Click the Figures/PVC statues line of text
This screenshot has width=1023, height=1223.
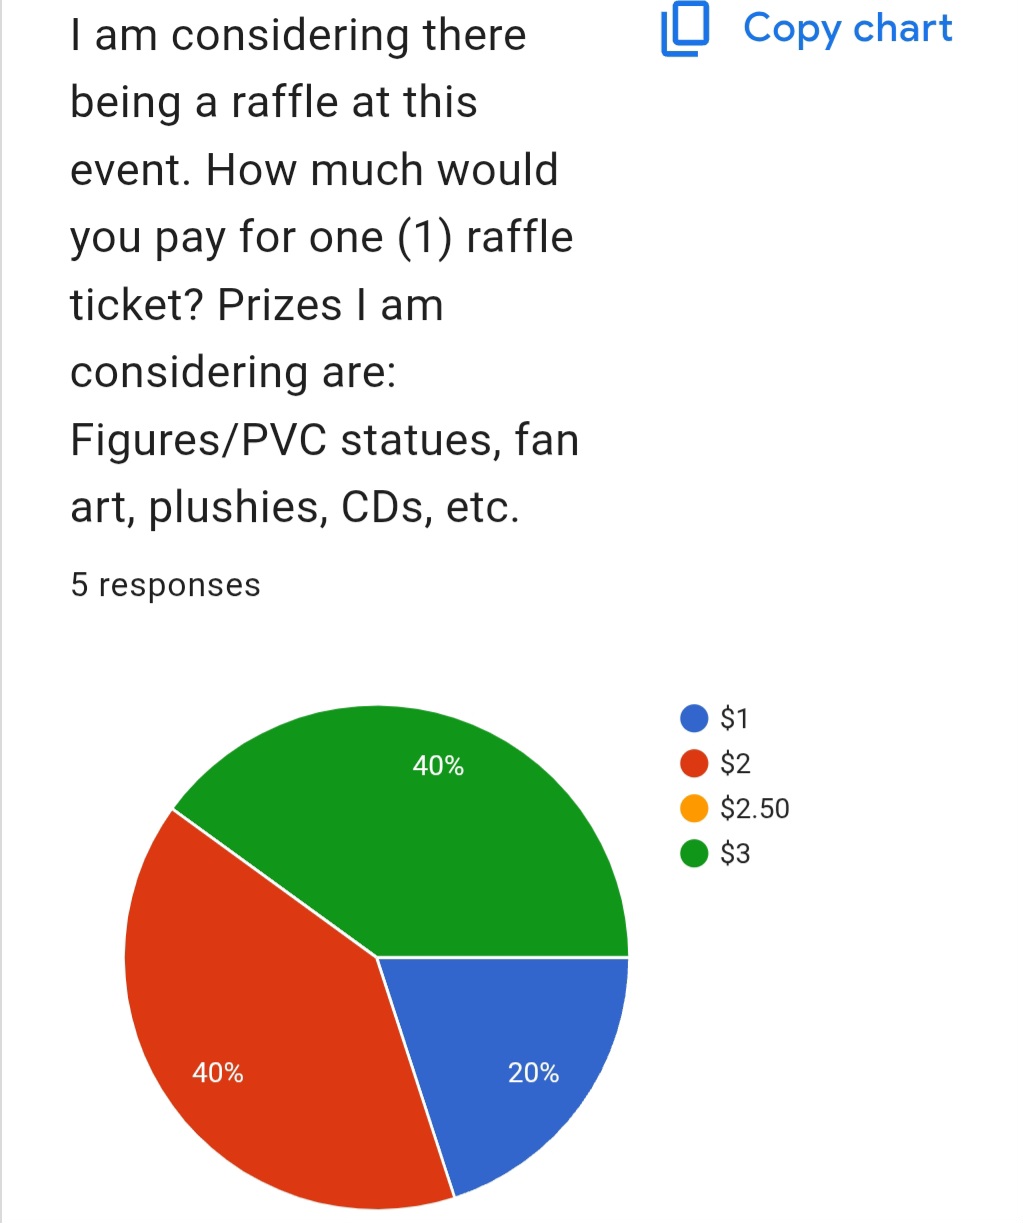(x=324, y=440)
